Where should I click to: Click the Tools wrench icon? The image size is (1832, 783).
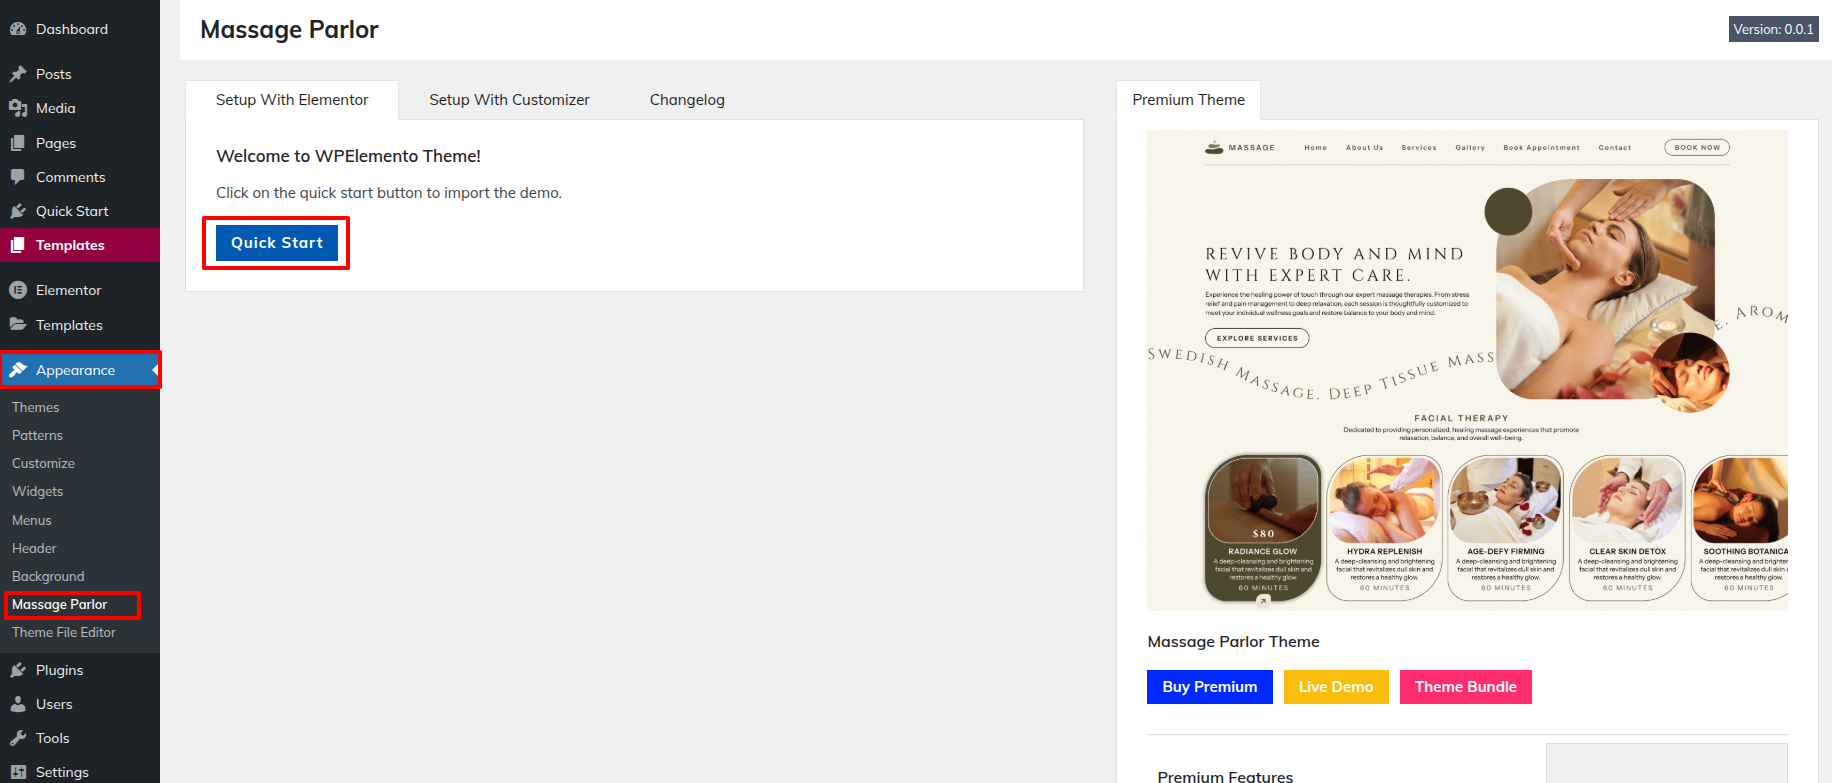18,738
